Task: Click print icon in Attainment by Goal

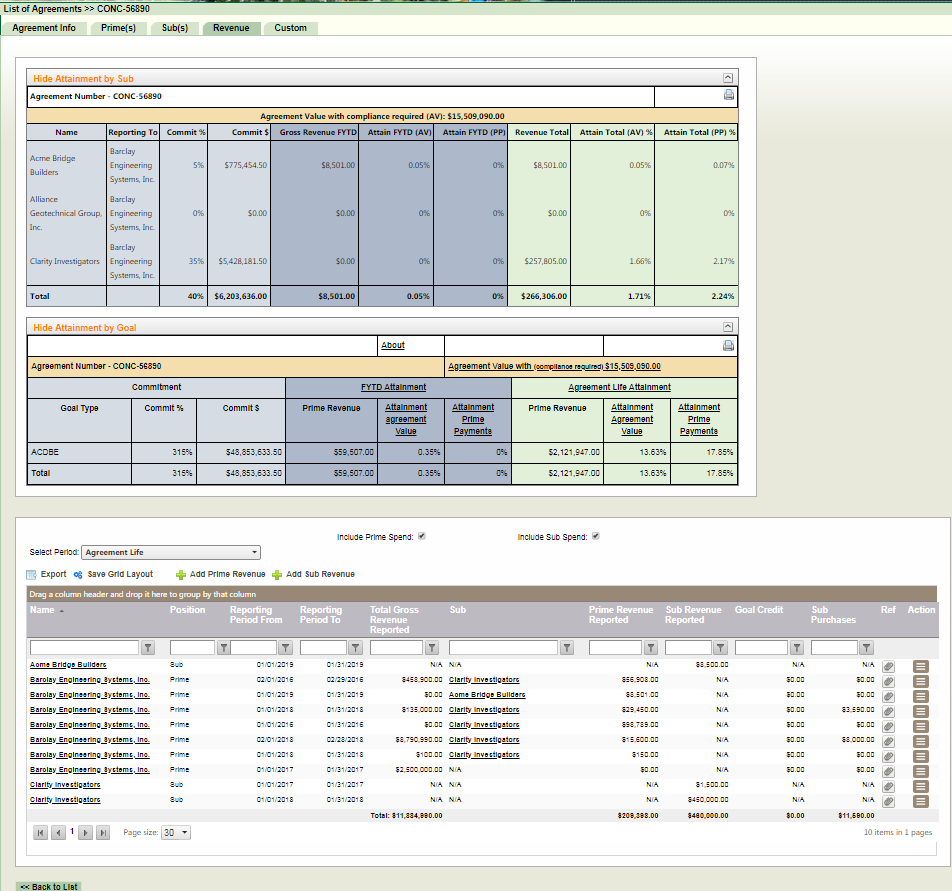Action: point(728,345)
